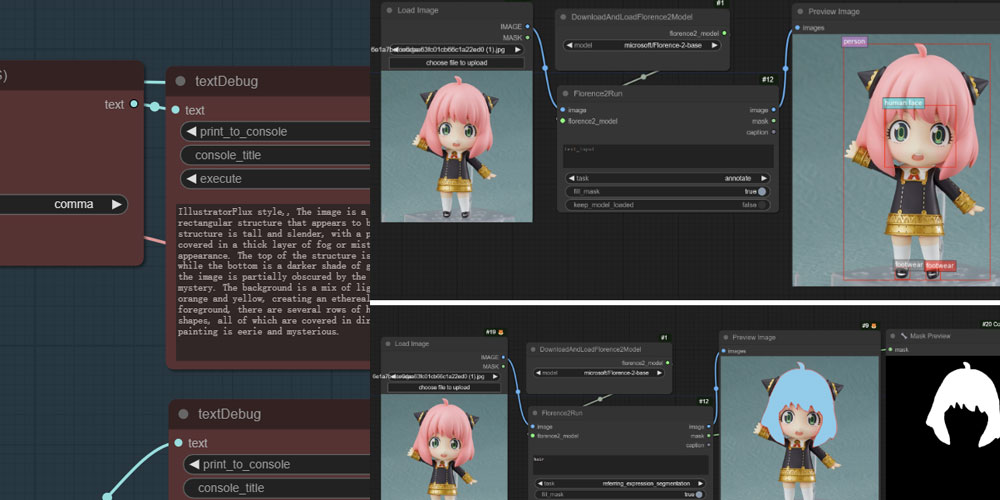Collapse the Florence2Run node with annotate task
This screenshot has width=1000, height=500.
pos(565,93)
